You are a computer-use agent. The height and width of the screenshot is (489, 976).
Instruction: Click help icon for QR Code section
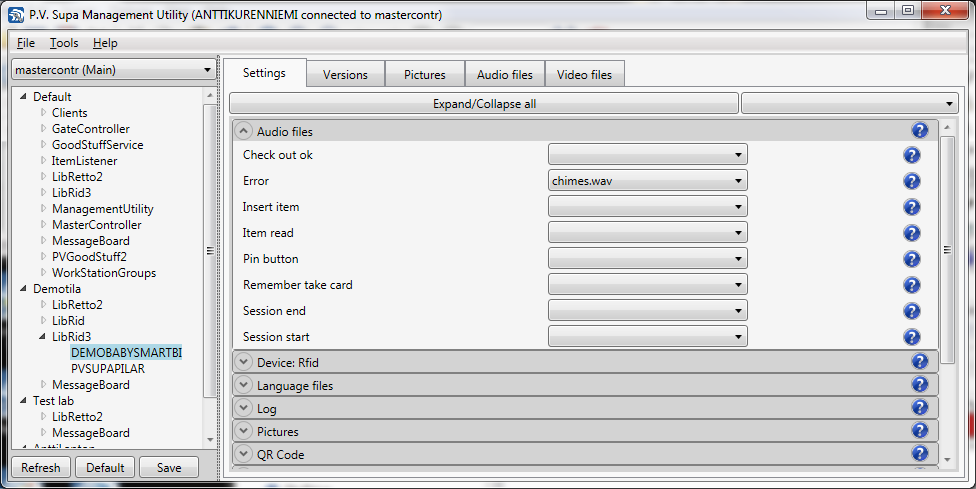[920, 454]
